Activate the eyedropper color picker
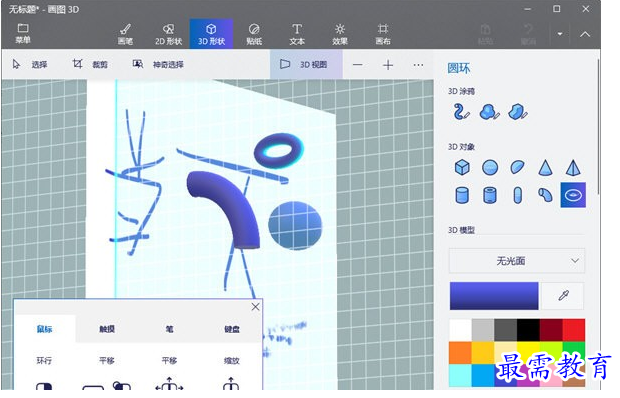620x398 pixels. click(563, 296)
